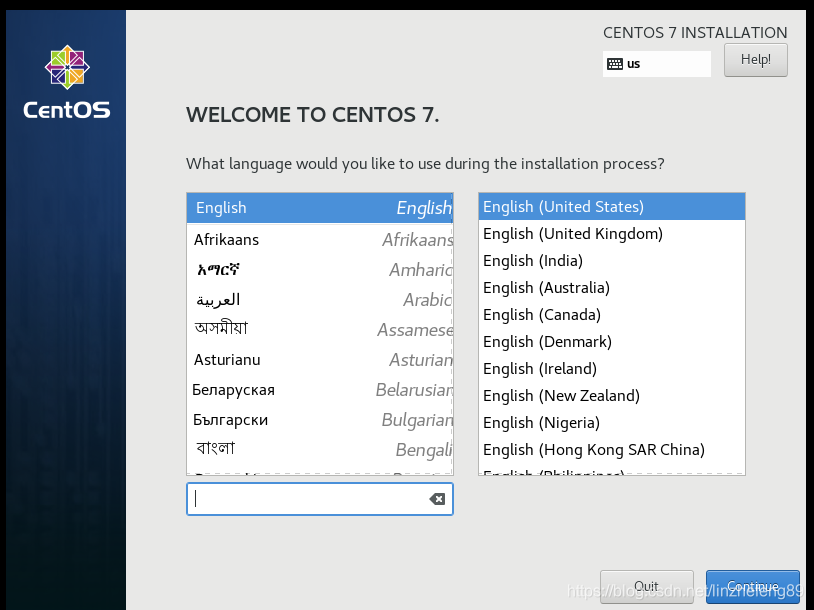The height and width of the screenshot is (610, 814).
Task: Pick English (Denmark) locale
Action: click(612, 342)
